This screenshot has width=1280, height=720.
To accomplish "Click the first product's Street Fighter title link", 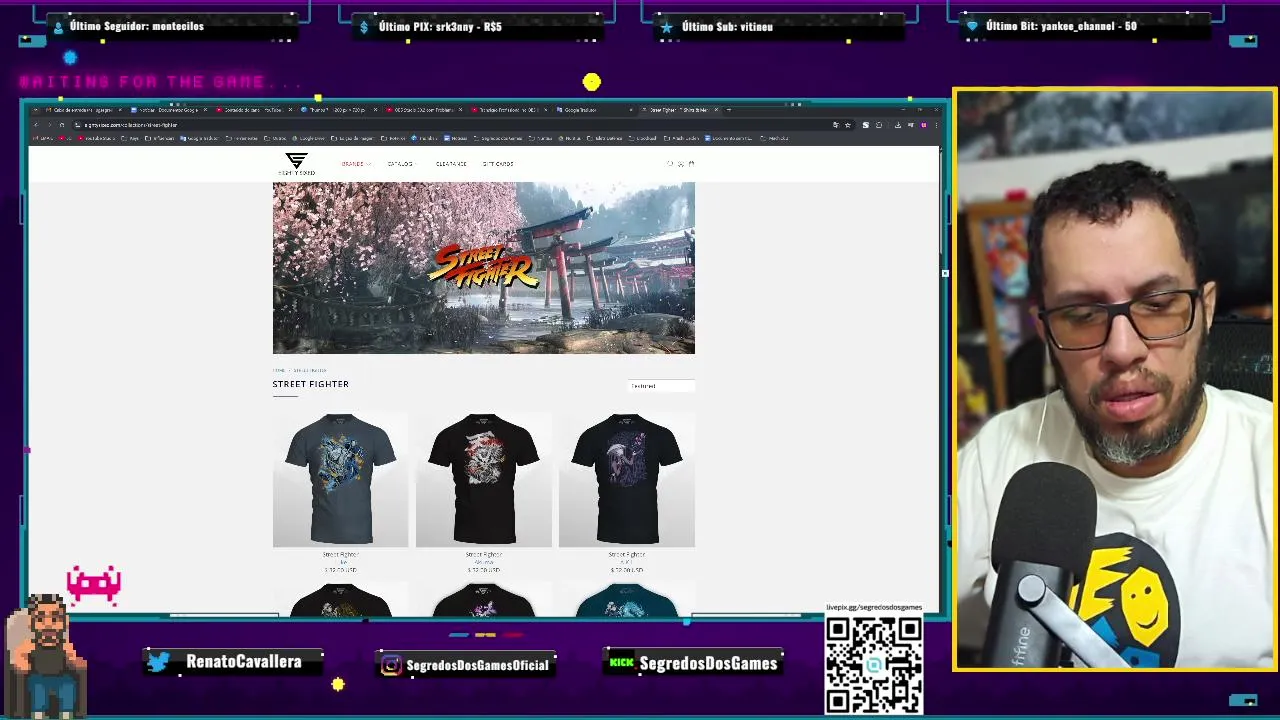I will click(x=340, y=554).
